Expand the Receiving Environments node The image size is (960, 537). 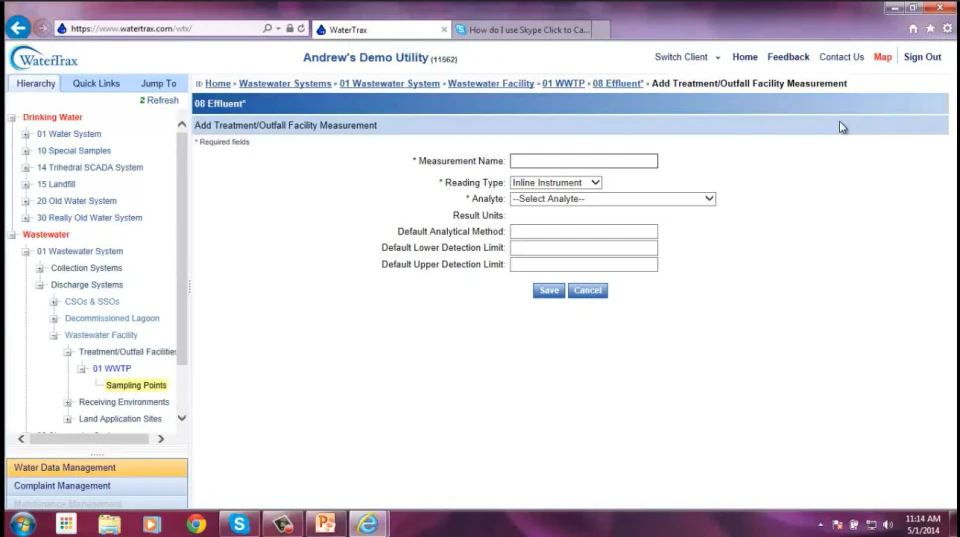(68, 403)
